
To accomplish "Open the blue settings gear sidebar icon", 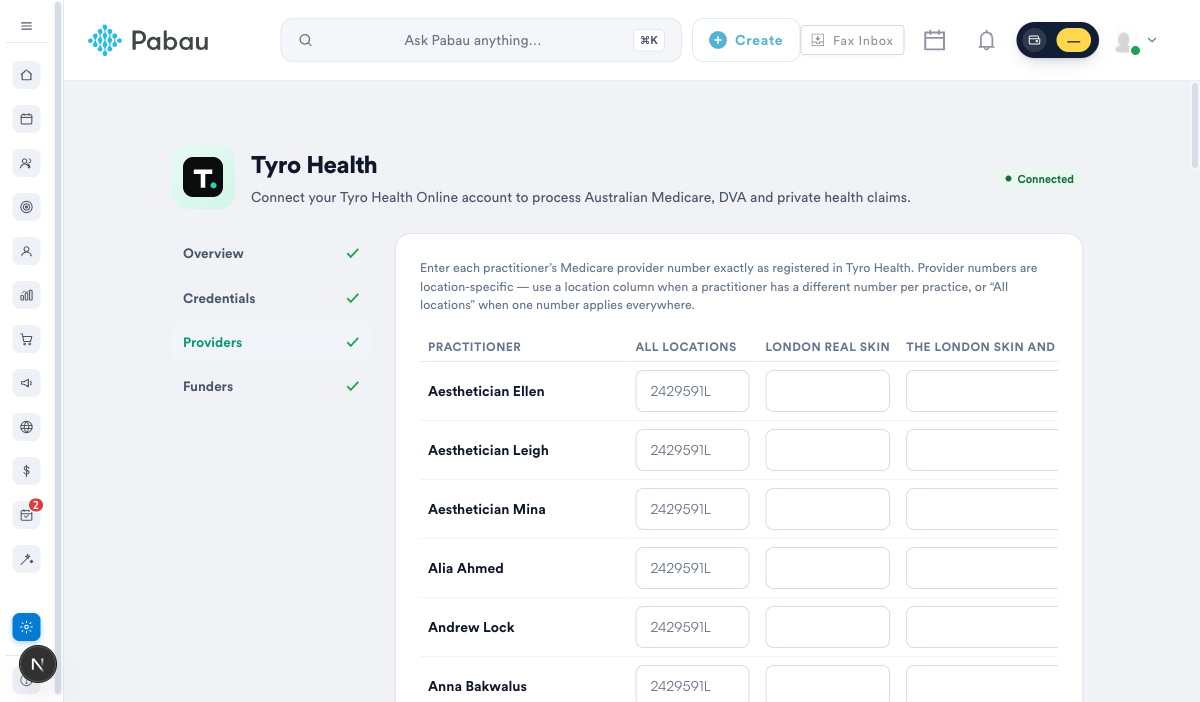I will point(27,627).
